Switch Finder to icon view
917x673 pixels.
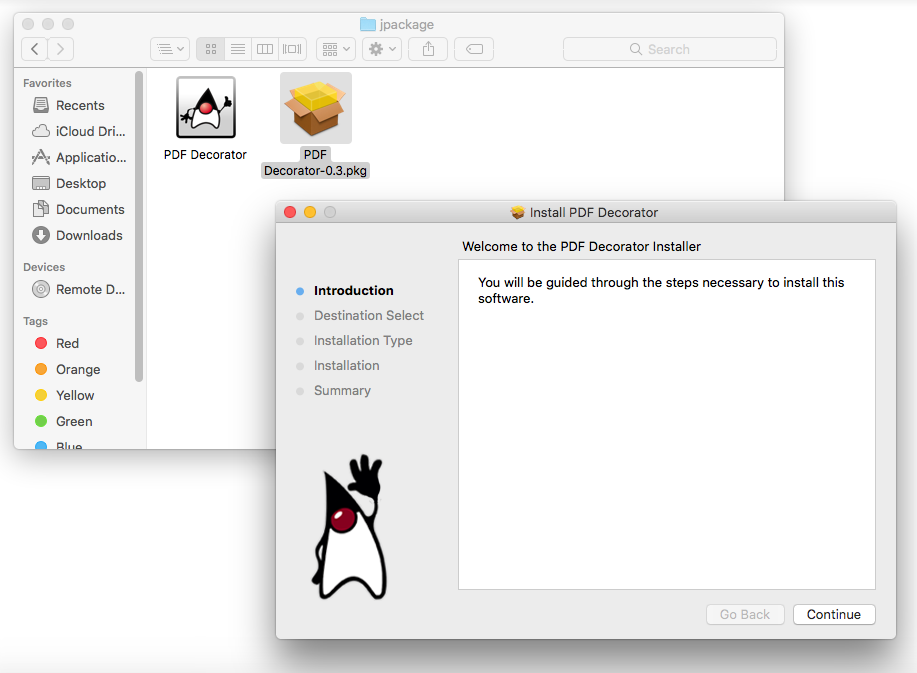coord(211,49)
